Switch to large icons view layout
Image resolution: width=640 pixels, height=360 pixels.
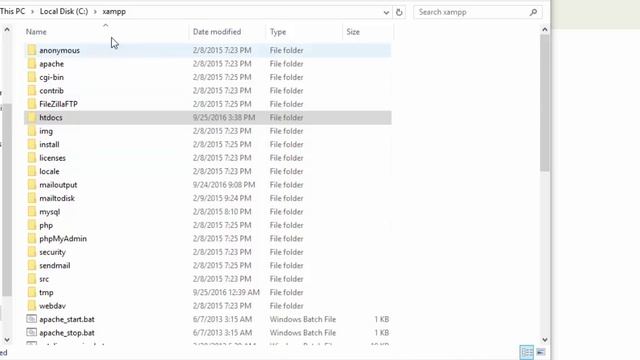coord(540,352)
